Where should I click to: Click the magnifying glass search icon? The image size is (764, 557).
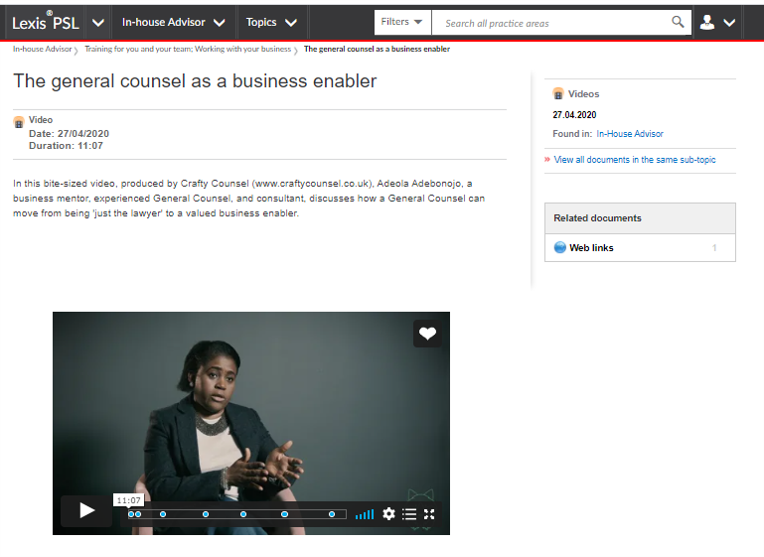coord(678,22)
